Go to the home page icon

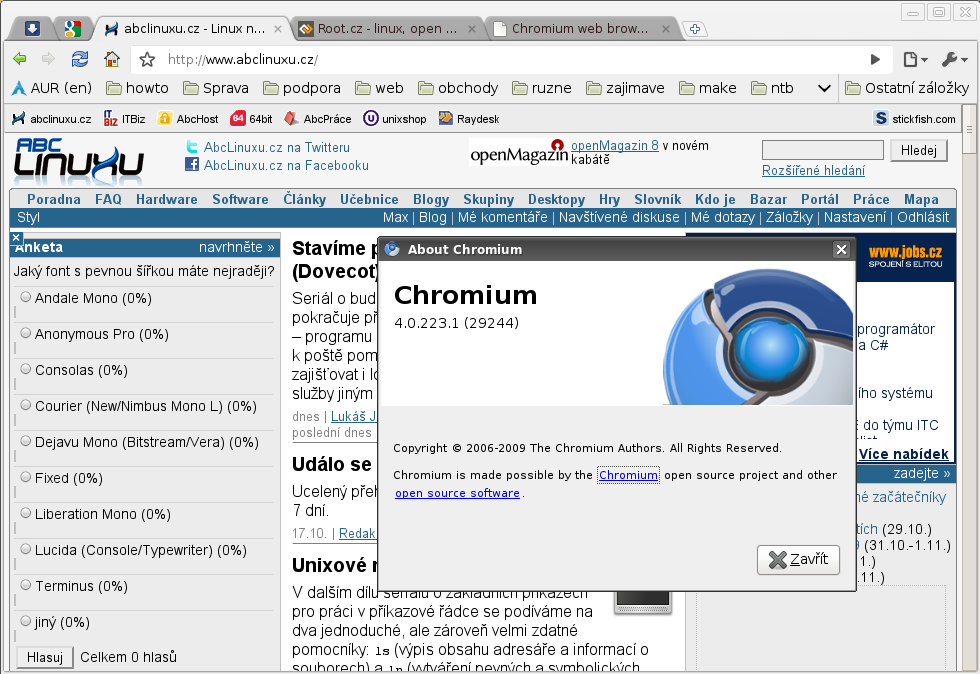[112, 59]
